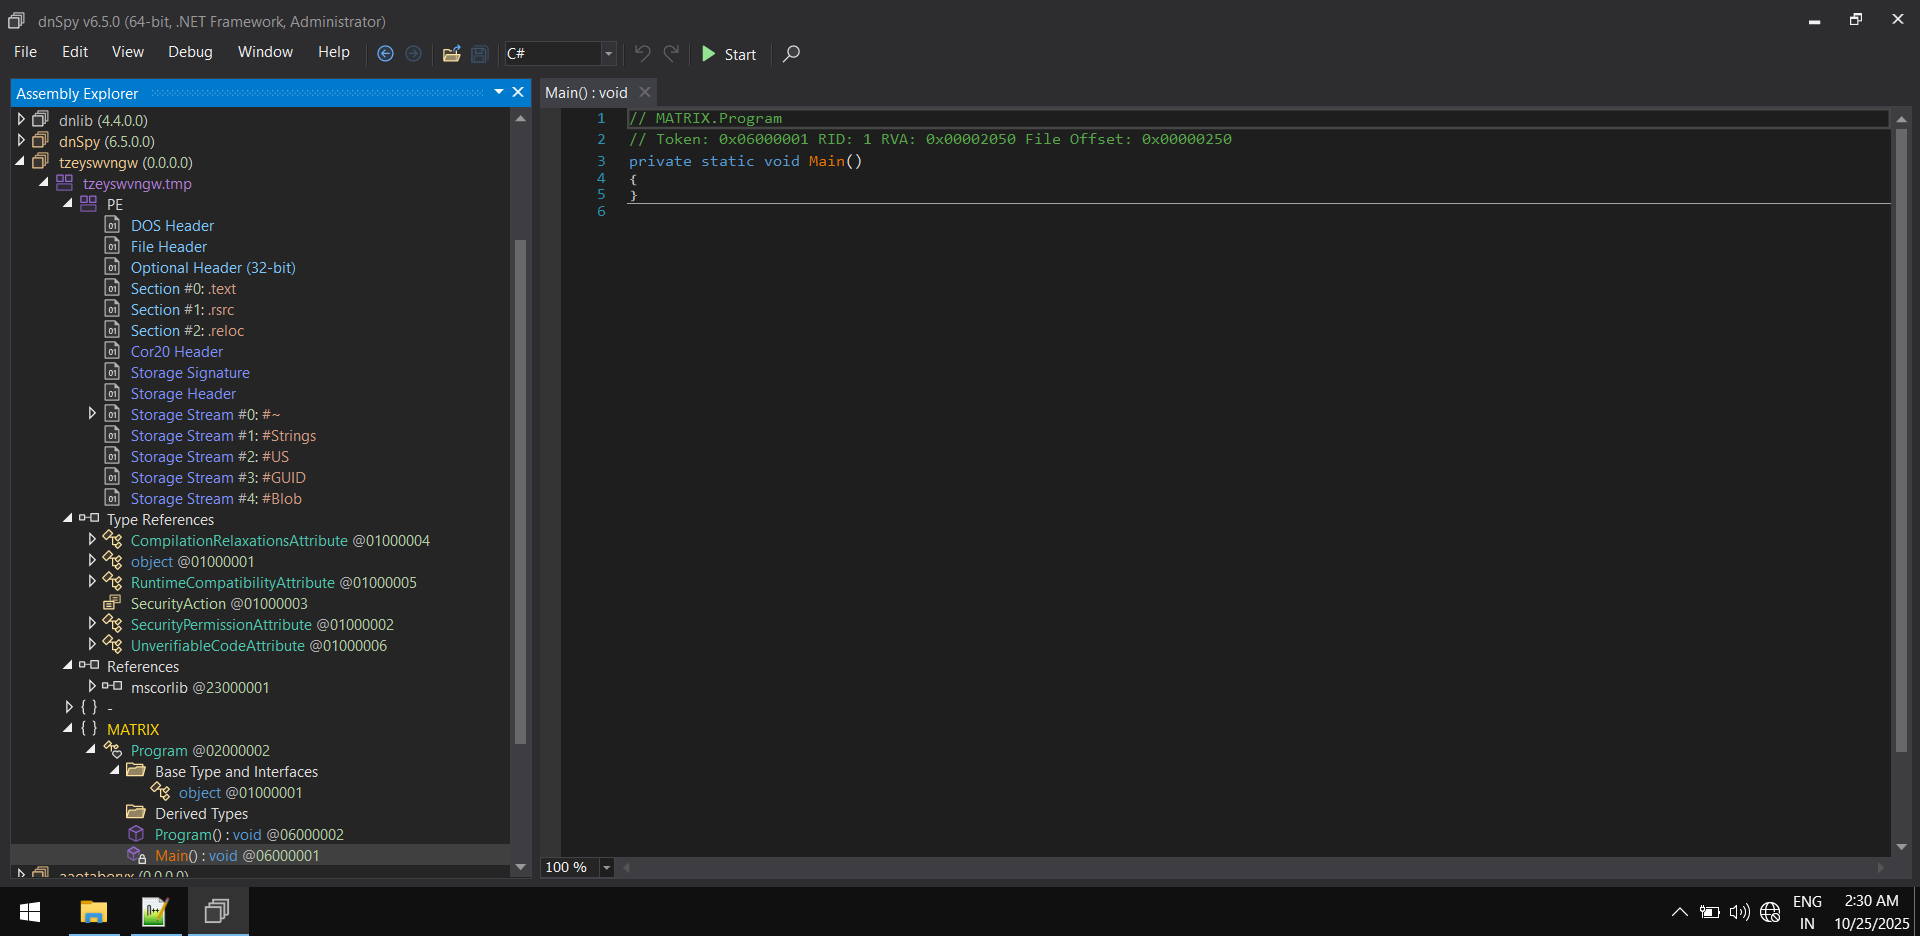Select the DOS Header tree item
1920x936 pixels.
(172, 225)
